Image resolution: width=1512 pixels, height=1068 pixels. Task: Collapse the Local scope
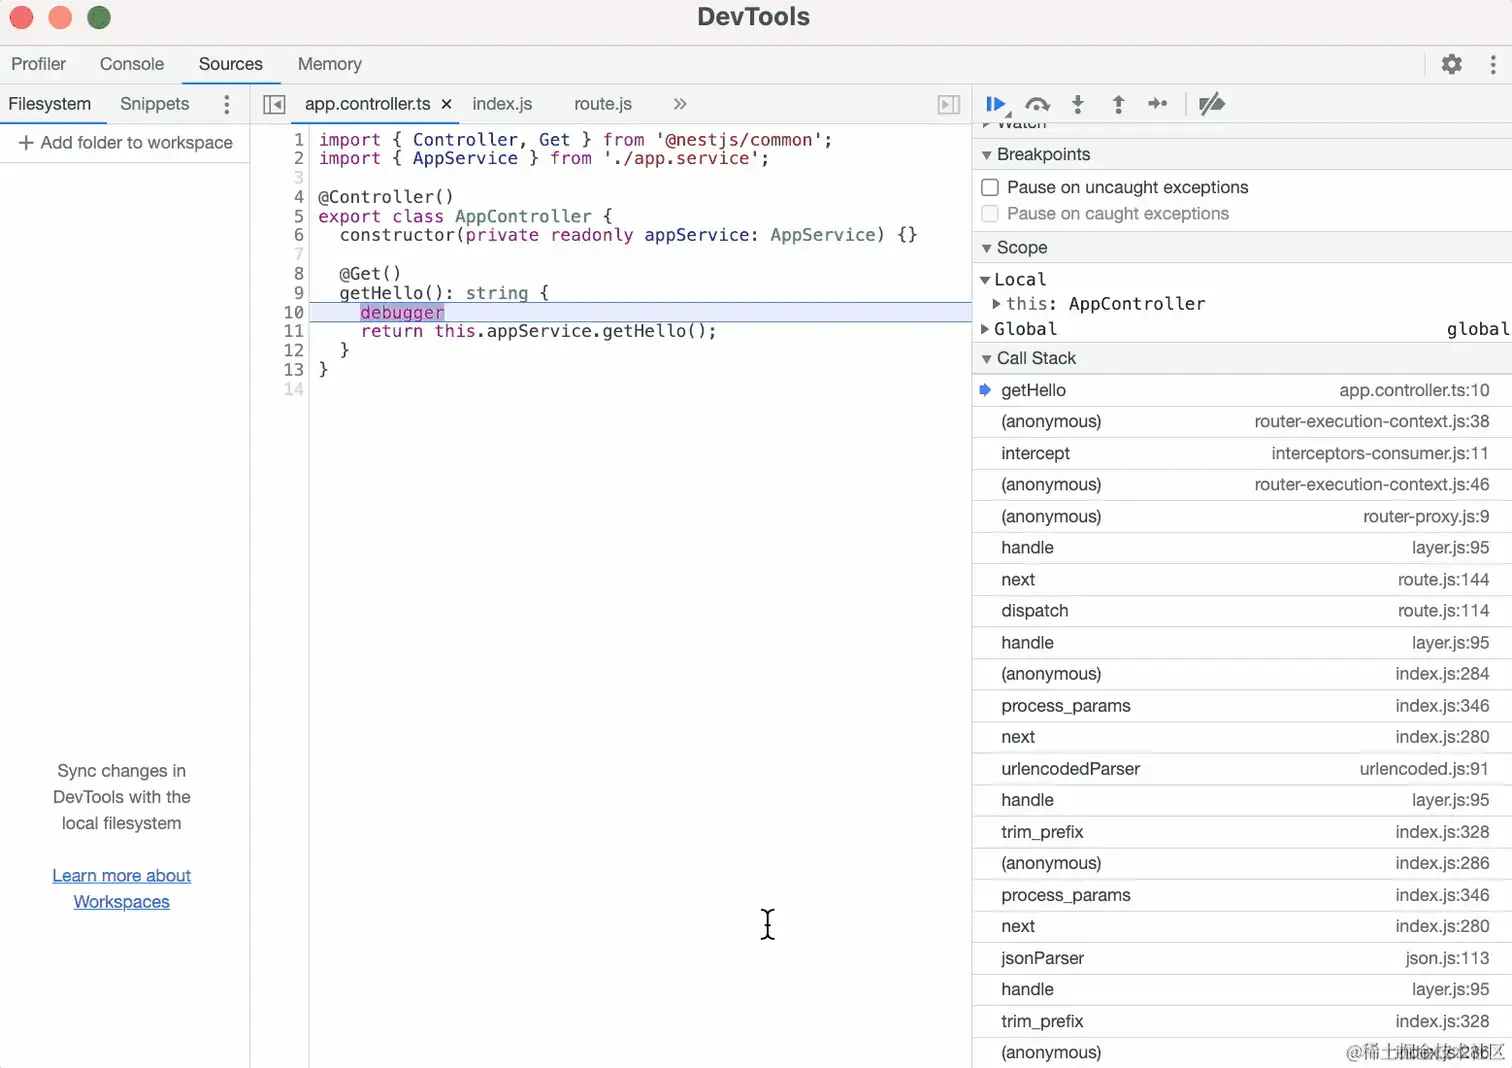click(x=985, y=280)
